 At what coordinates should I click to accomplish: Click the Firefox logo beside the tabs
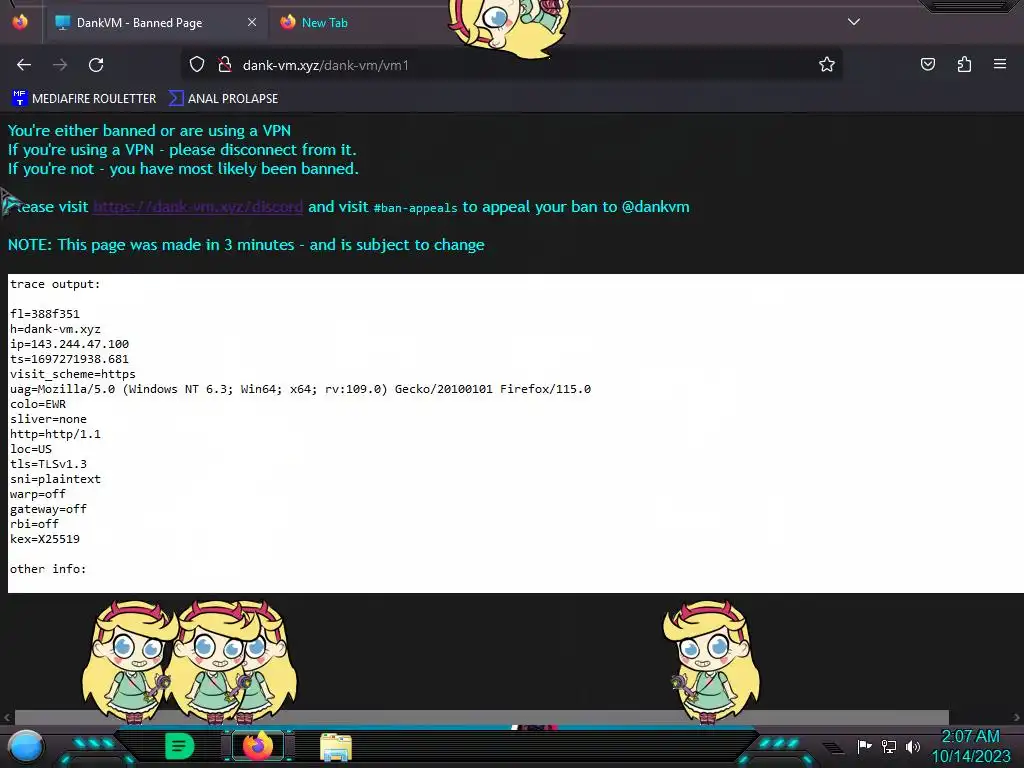20,22
